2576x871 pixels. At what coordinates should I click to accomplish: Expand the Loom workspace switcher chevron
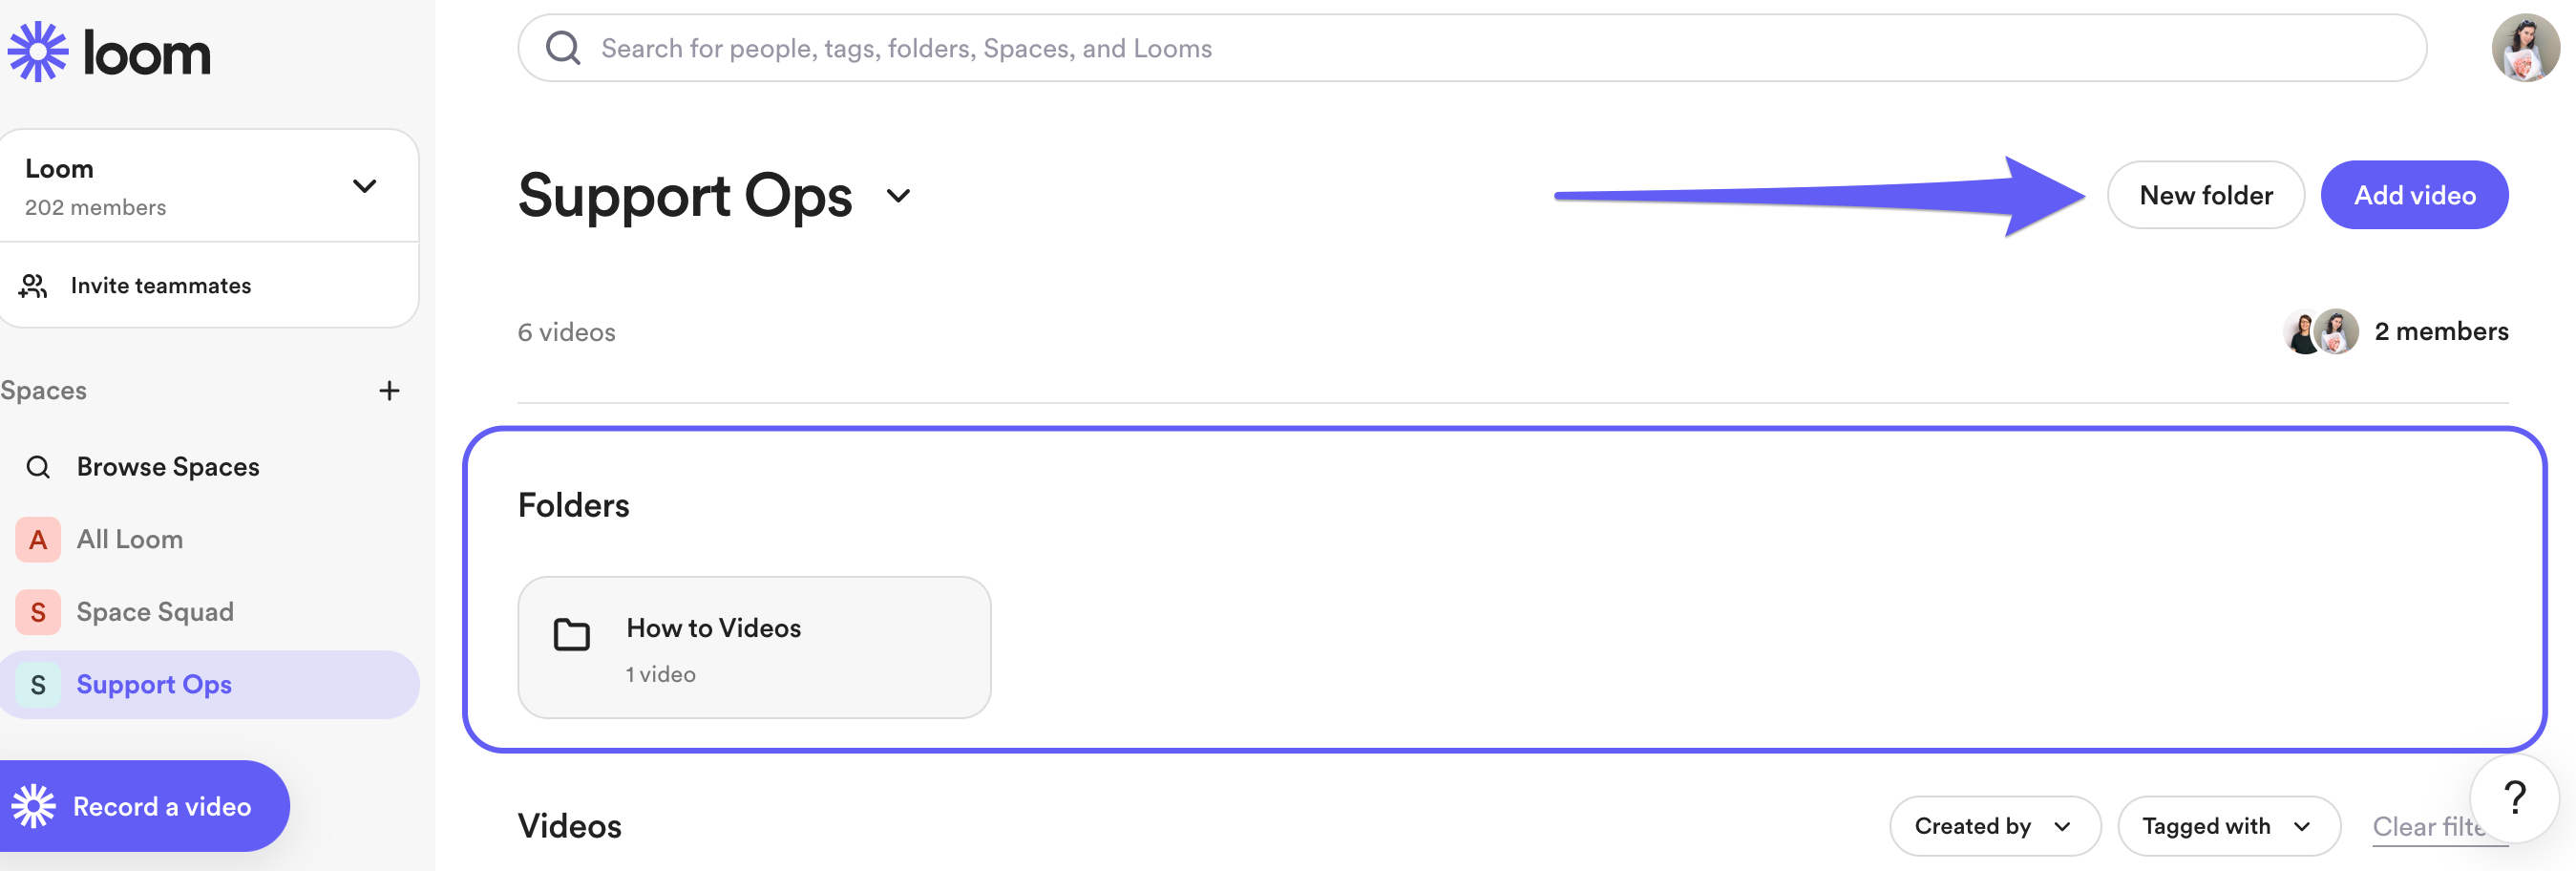point(365,186)
